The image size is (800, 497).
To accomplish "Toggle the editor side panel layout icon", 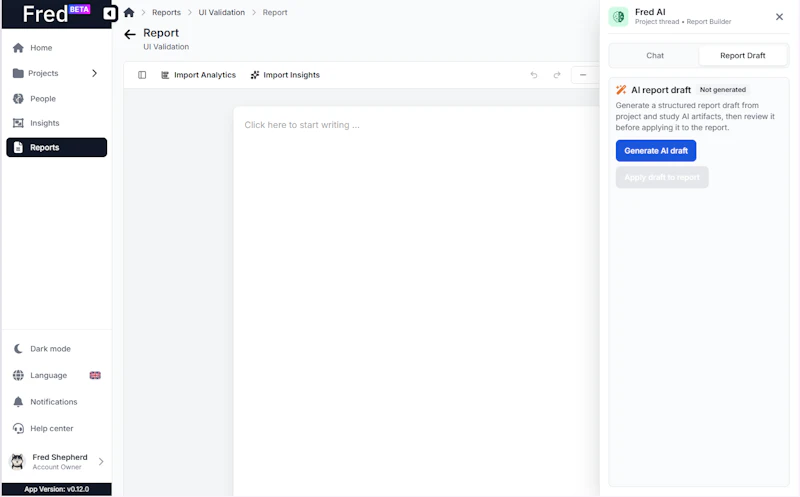I will click(142, 75).
